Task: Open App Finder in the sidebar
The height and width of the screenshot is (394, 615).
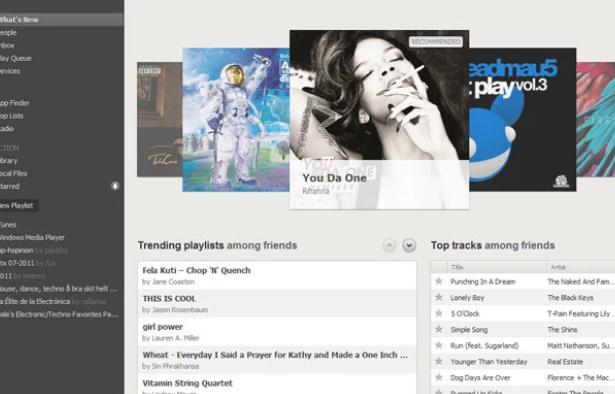Action: pyautogui.click(x=15, y=103)
